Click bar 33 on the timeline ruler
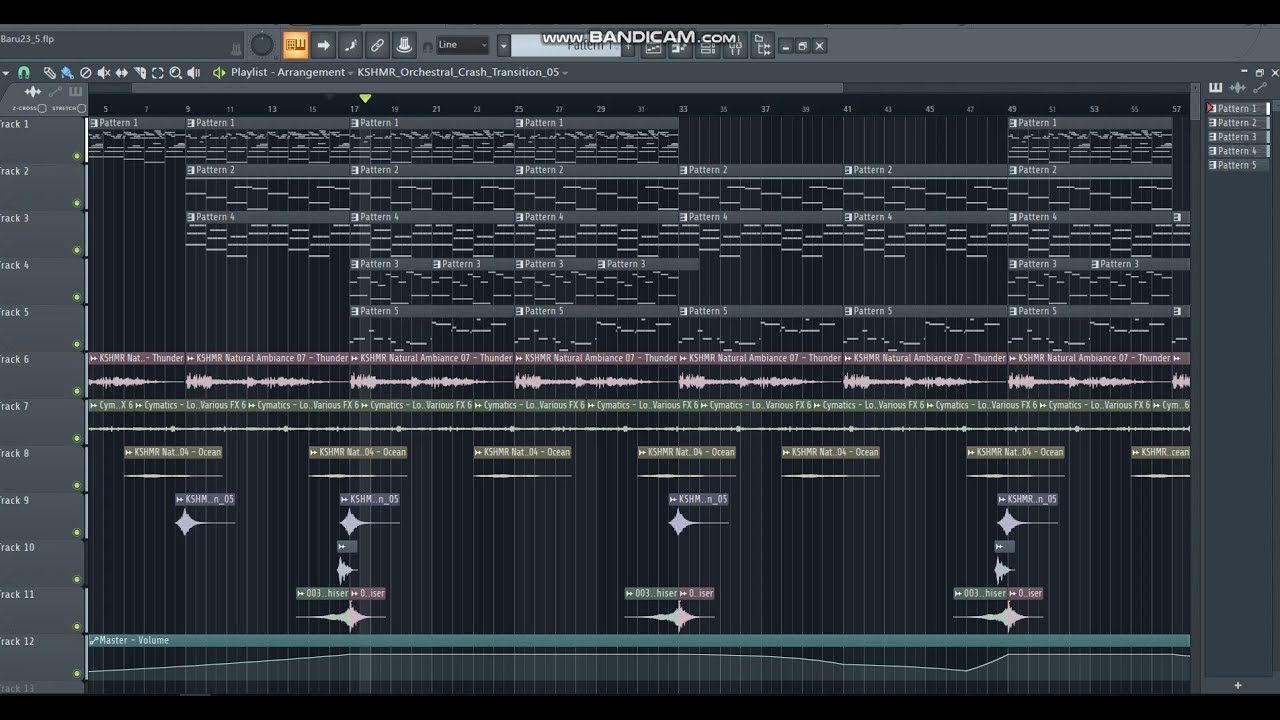 tap(683, 108)
